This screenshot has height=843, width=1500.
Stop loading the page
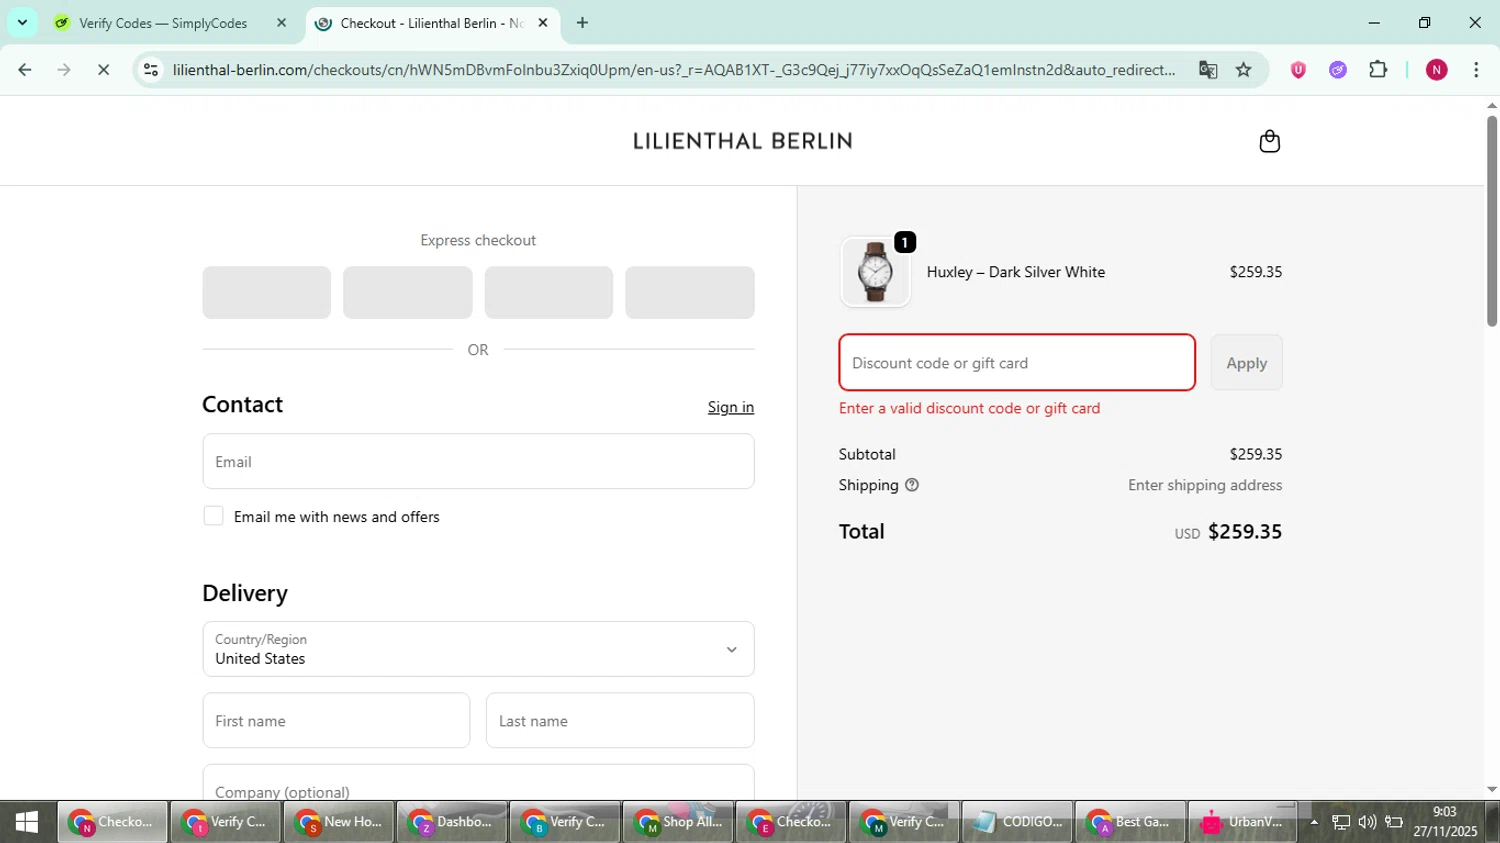(103, 70)
